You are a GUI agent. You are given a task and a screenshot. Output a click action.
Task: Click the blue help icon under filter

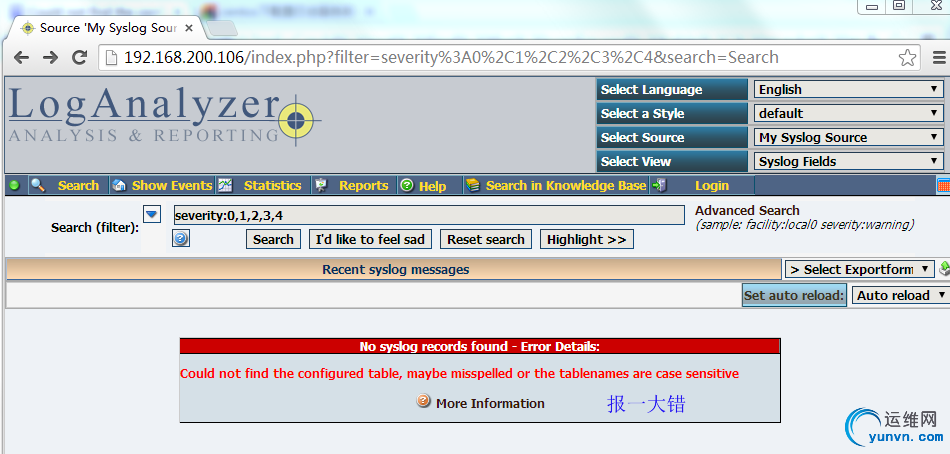(181, 239)
